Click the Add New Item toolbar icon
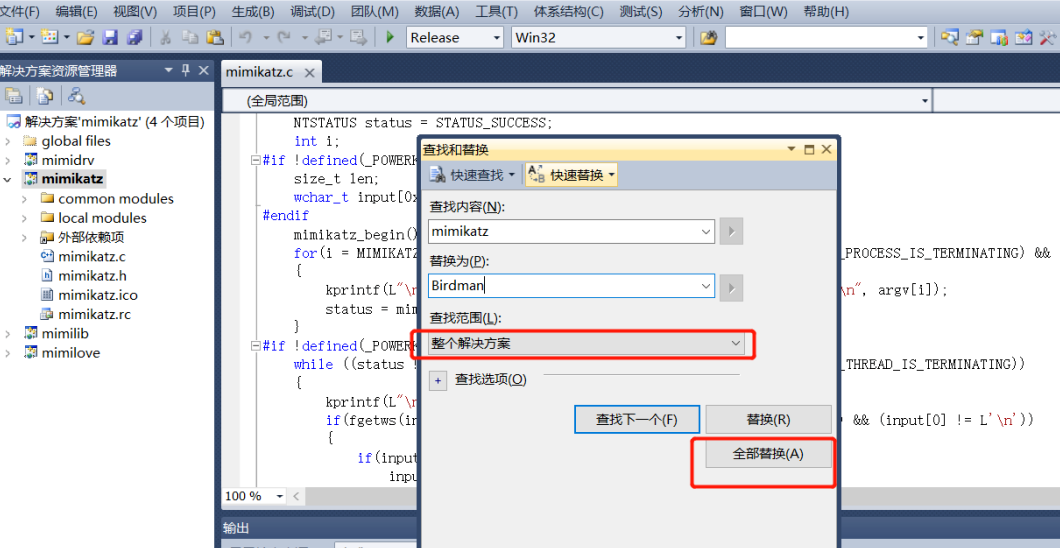 coord(50,37)
